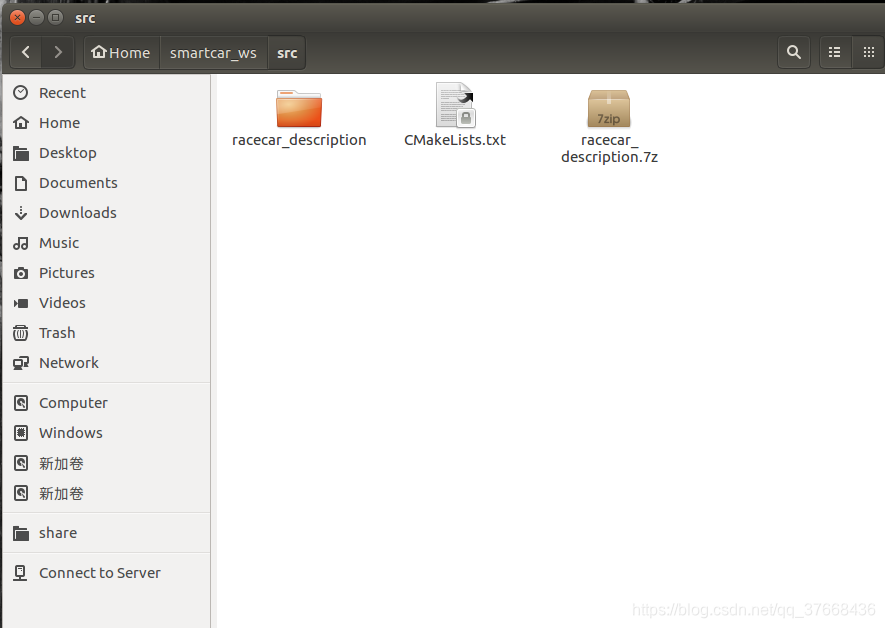Open Pictures label in the sidebar
Screen dimensions: 885x628
coord(67,273)
